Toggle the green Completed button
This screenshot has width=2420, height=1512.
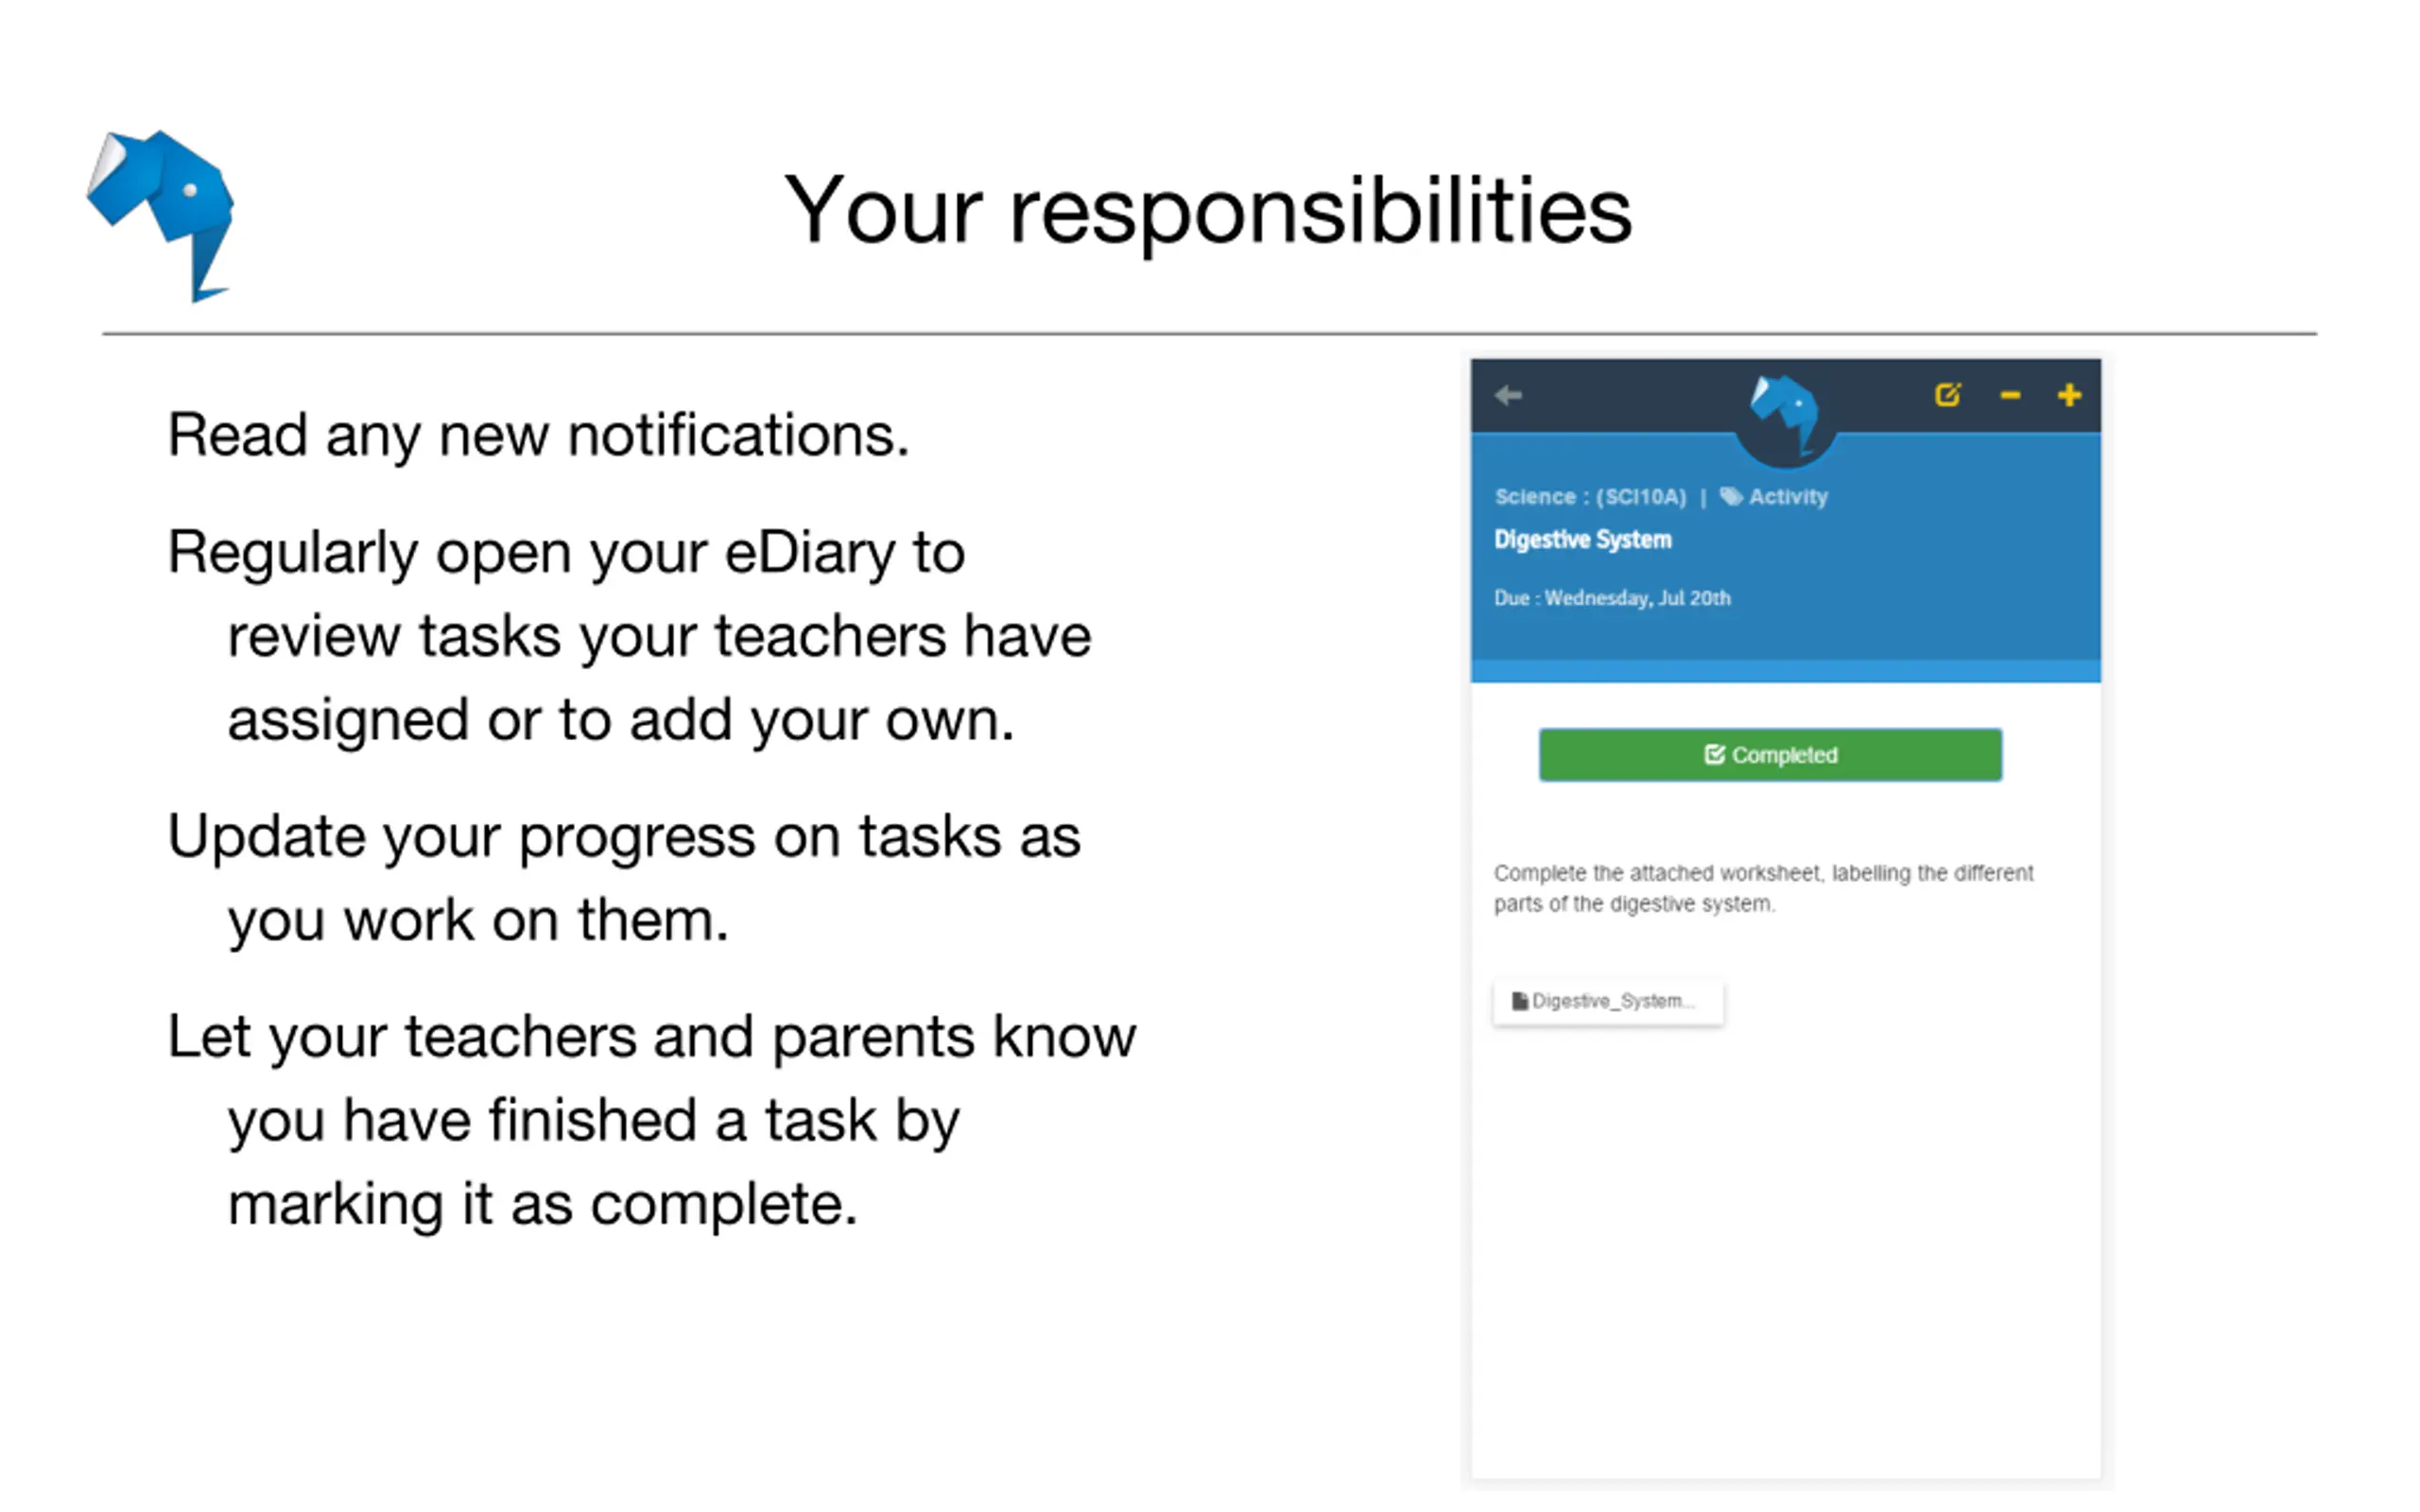point(1770,755)
